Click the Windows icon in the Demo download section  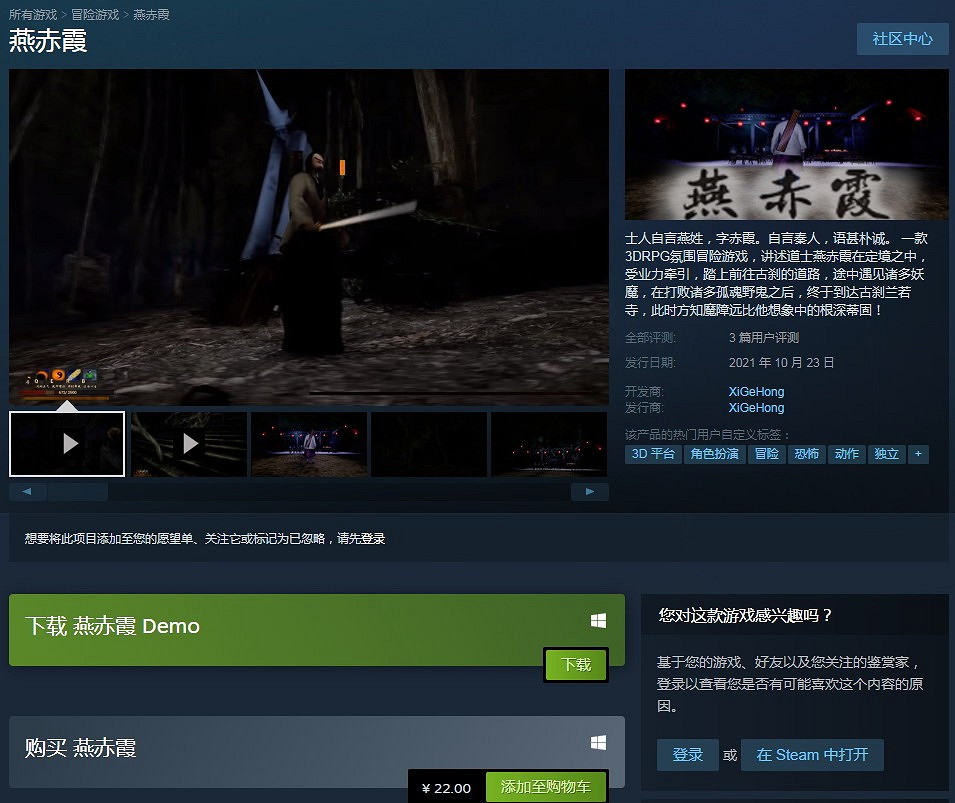pyautogui.click(x=598, y=619)
